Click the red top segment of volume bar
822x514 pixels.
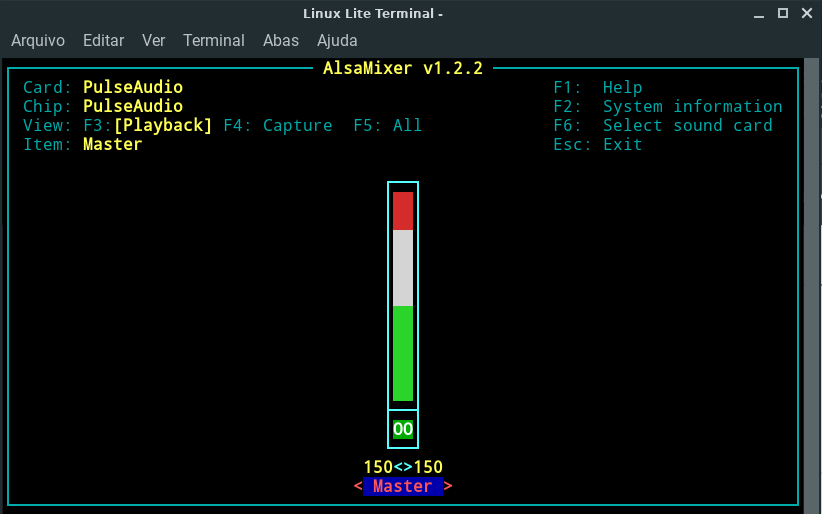(x=403, y=211)
